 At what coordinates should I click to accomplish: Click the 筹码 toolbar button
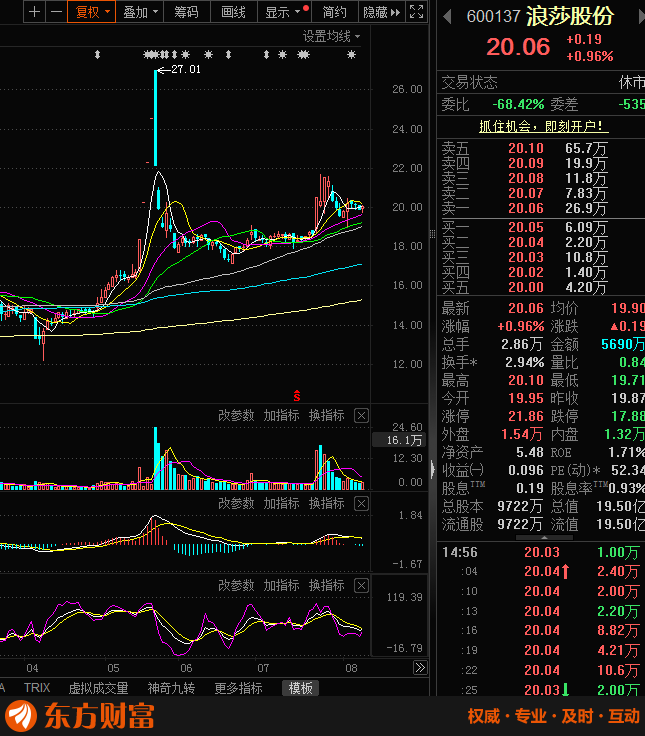tap(187, 12)
